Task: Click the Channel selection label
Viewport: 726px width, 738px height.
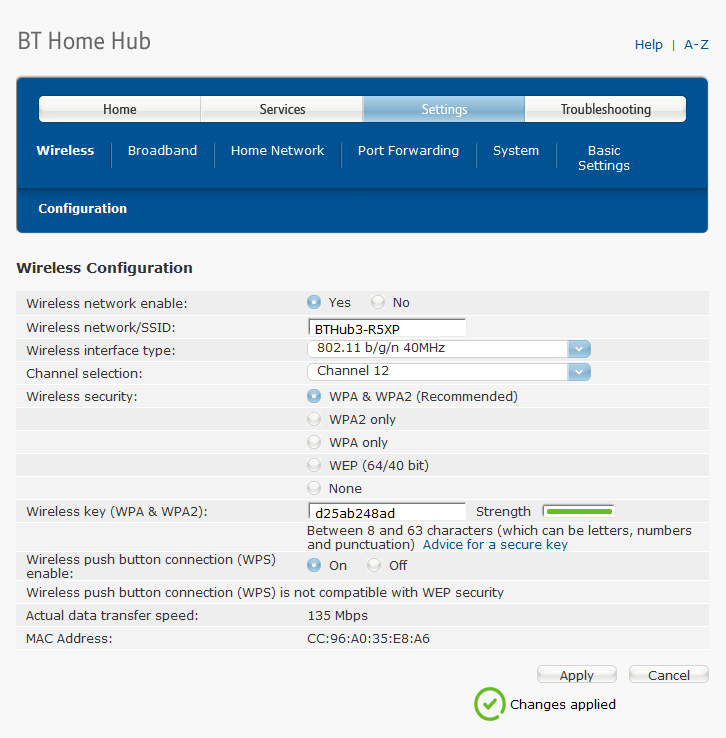Action: point(84,373)
